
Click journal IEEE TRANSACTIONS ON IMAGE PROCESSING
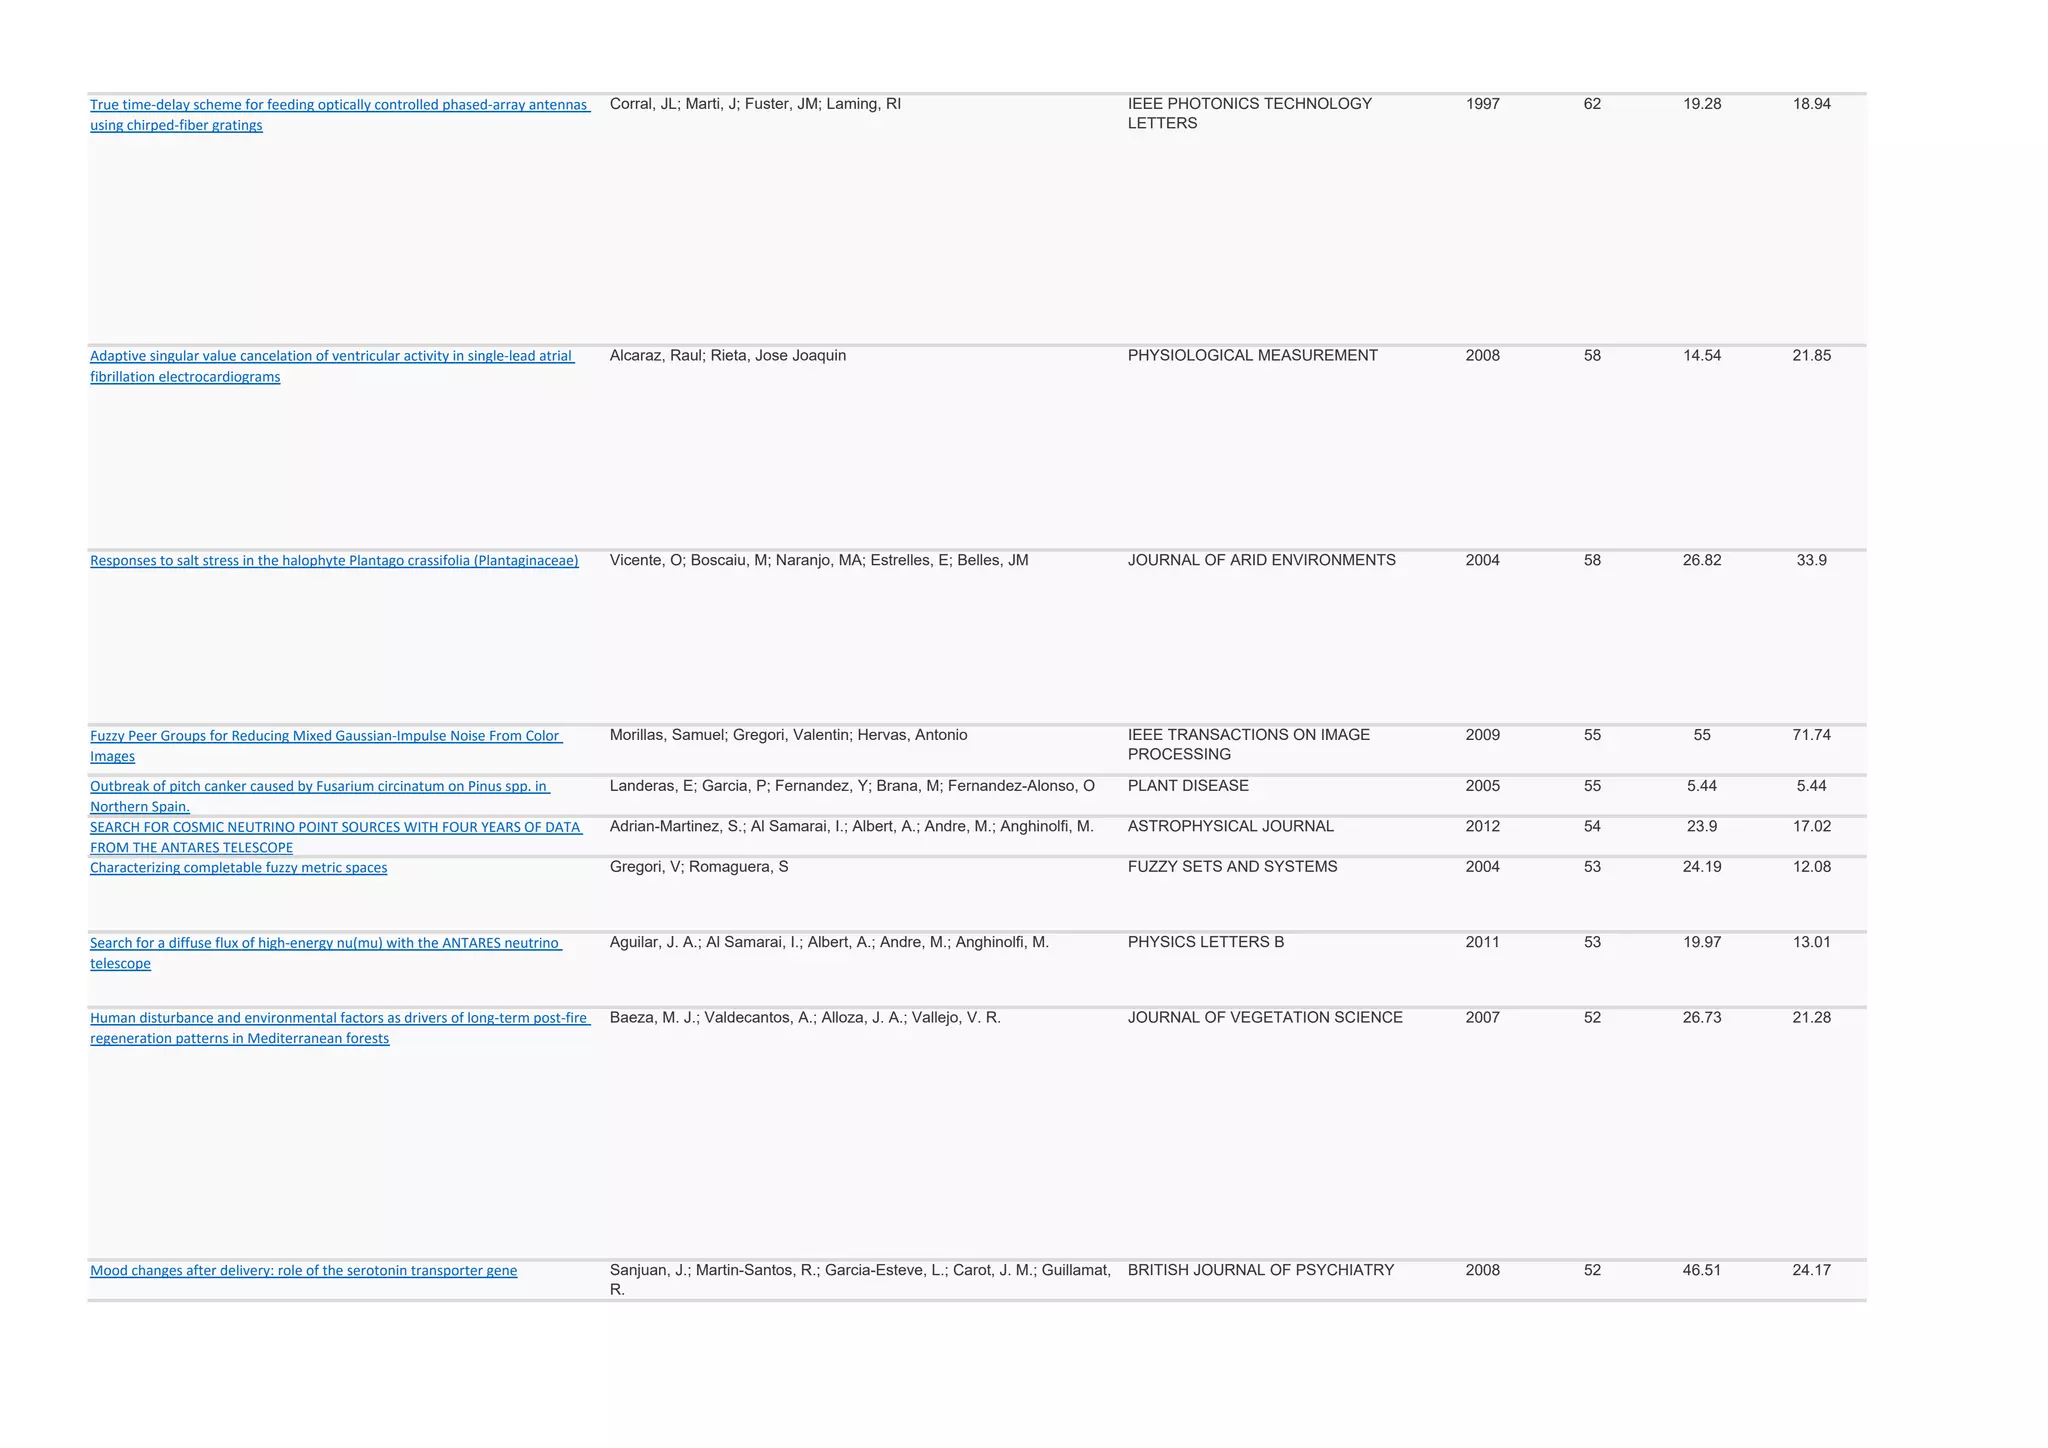pyautogui.click(x=1249, y=745)
